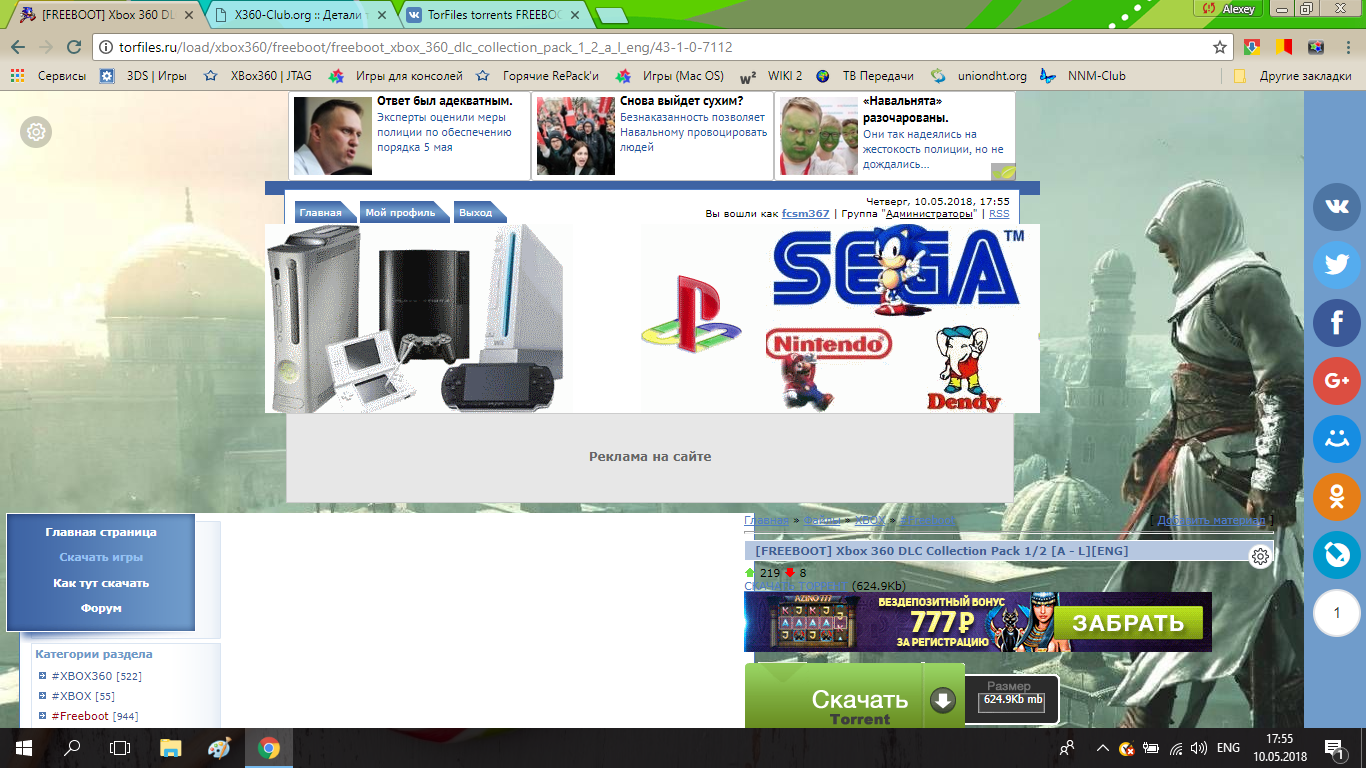
Task: Open the Windows Start menu
Action: pyautogui.click(x=23, y=747)
